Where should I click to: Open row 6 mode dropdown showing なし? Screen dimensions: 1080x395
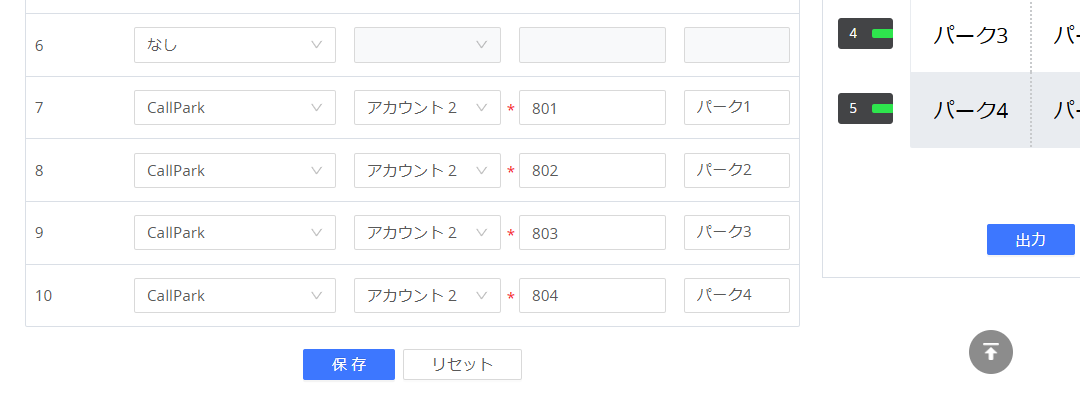click(235, 45)
